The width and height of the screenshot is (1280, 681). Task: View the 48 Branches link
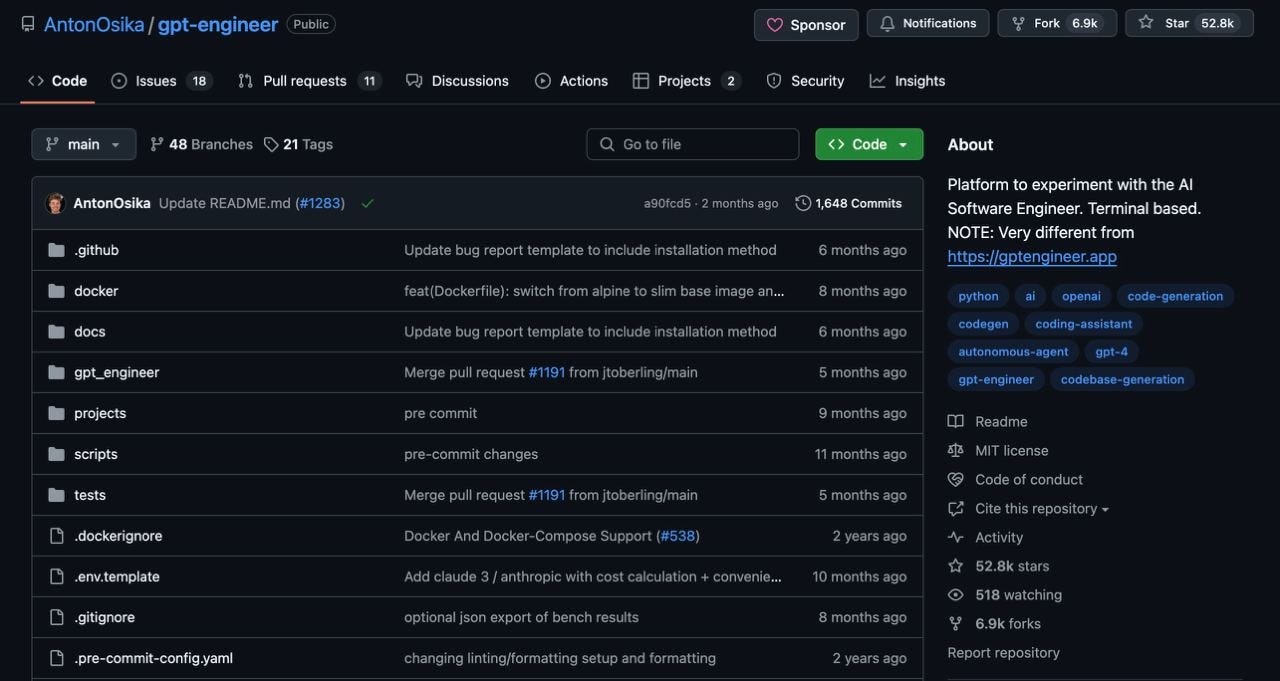[201, 144]
